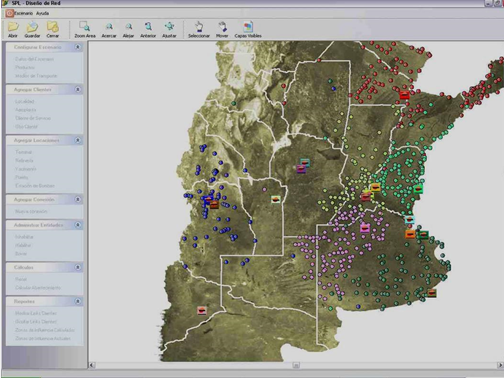Zoom out with the Alejar tool
This screenshot has height=378, width=504.
point(128,29)
